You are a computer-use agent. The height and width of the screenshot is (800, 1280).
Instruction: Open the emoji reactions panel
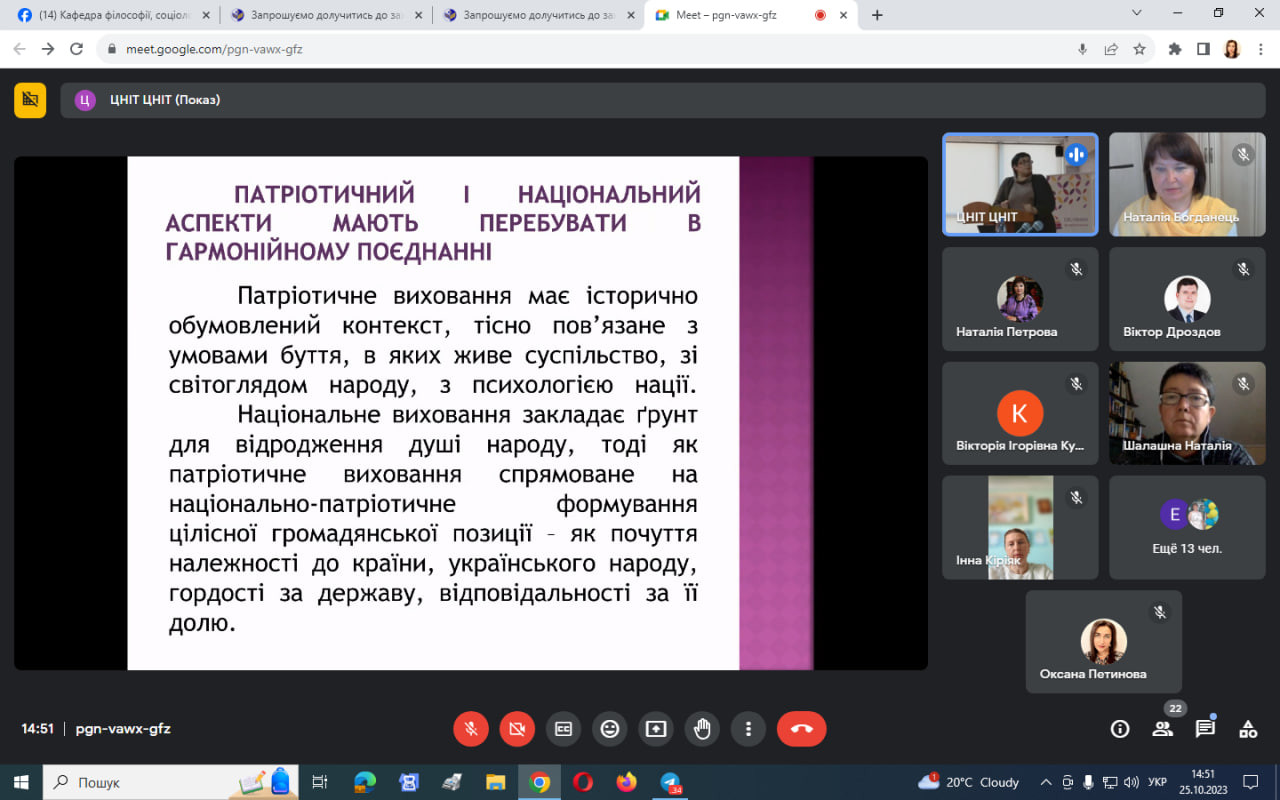click(609, 729)
